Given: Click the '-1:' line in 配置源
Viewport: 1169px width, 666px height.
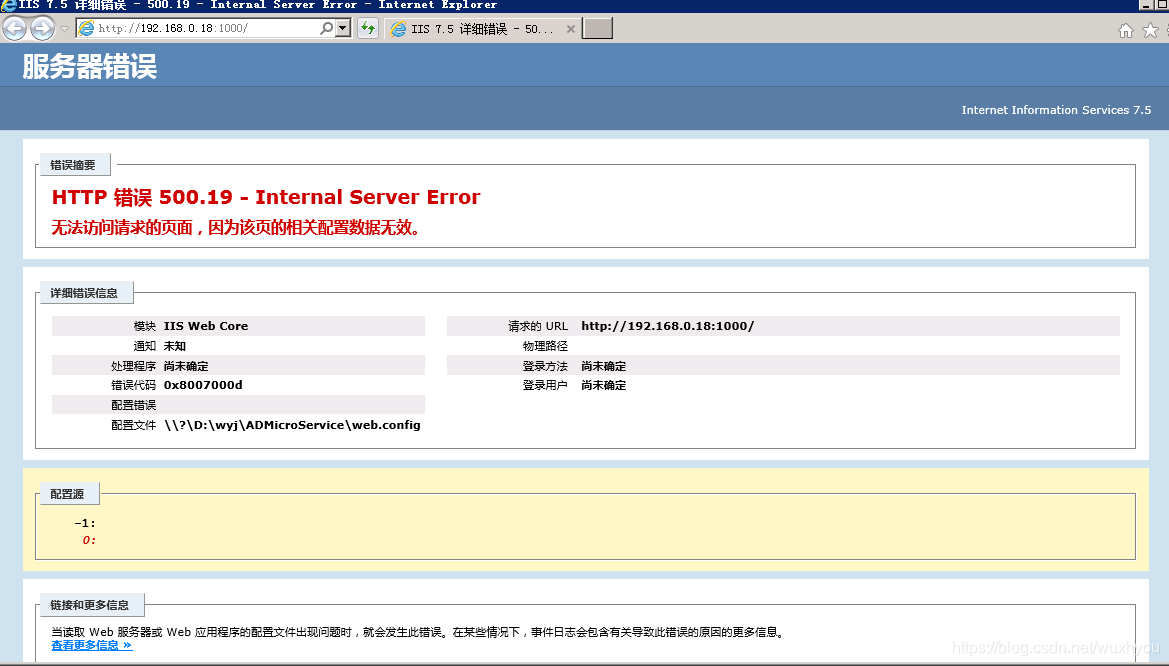Looking at the screenshot, I should point(85,524).
